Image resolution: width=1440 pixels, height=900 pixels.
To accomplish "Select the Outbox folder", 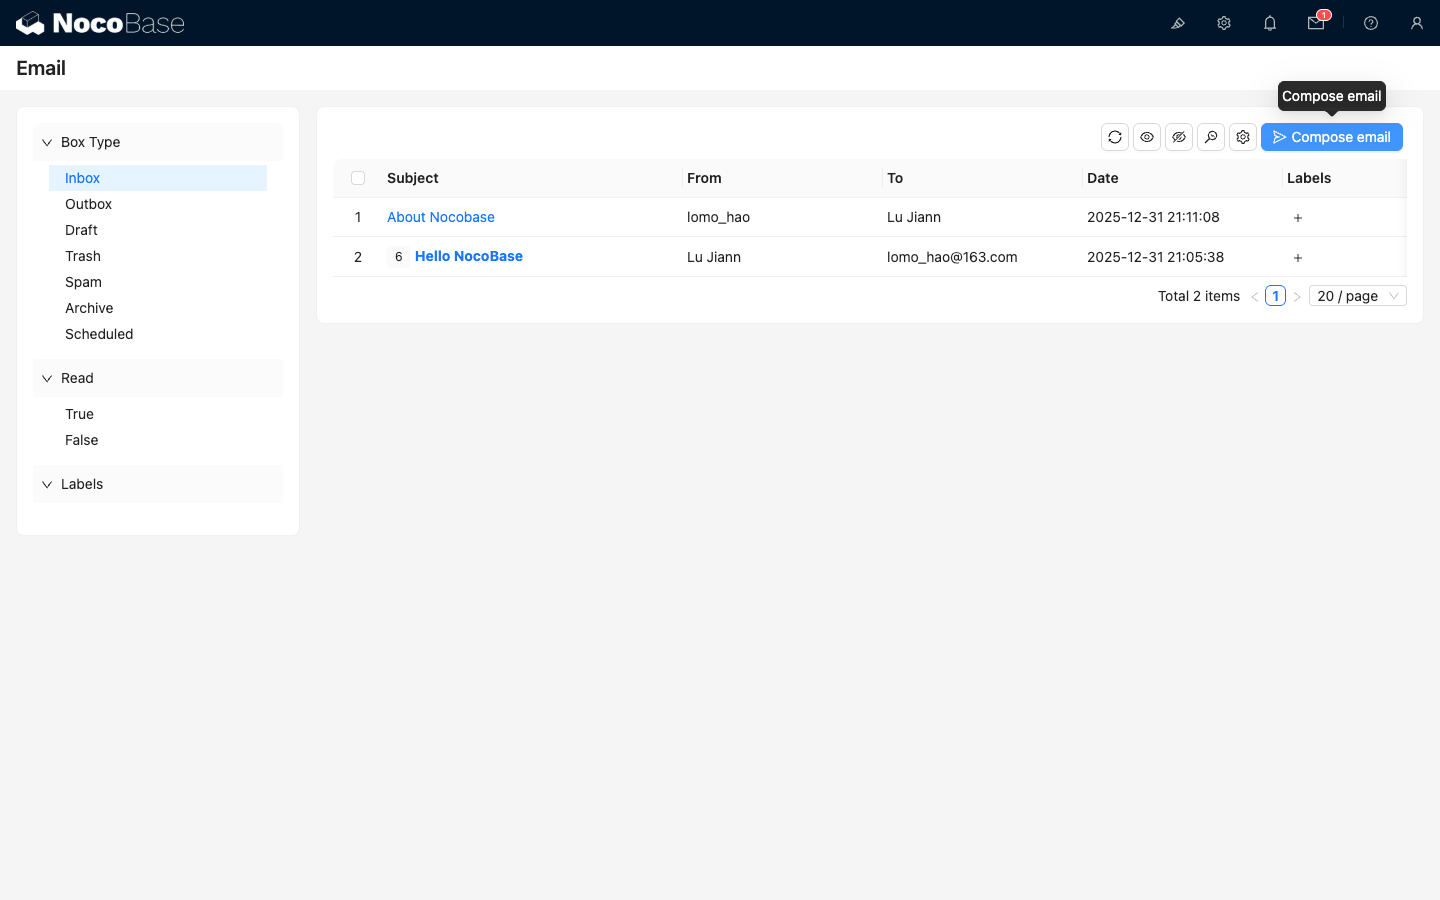I will [x=89, y=204].
